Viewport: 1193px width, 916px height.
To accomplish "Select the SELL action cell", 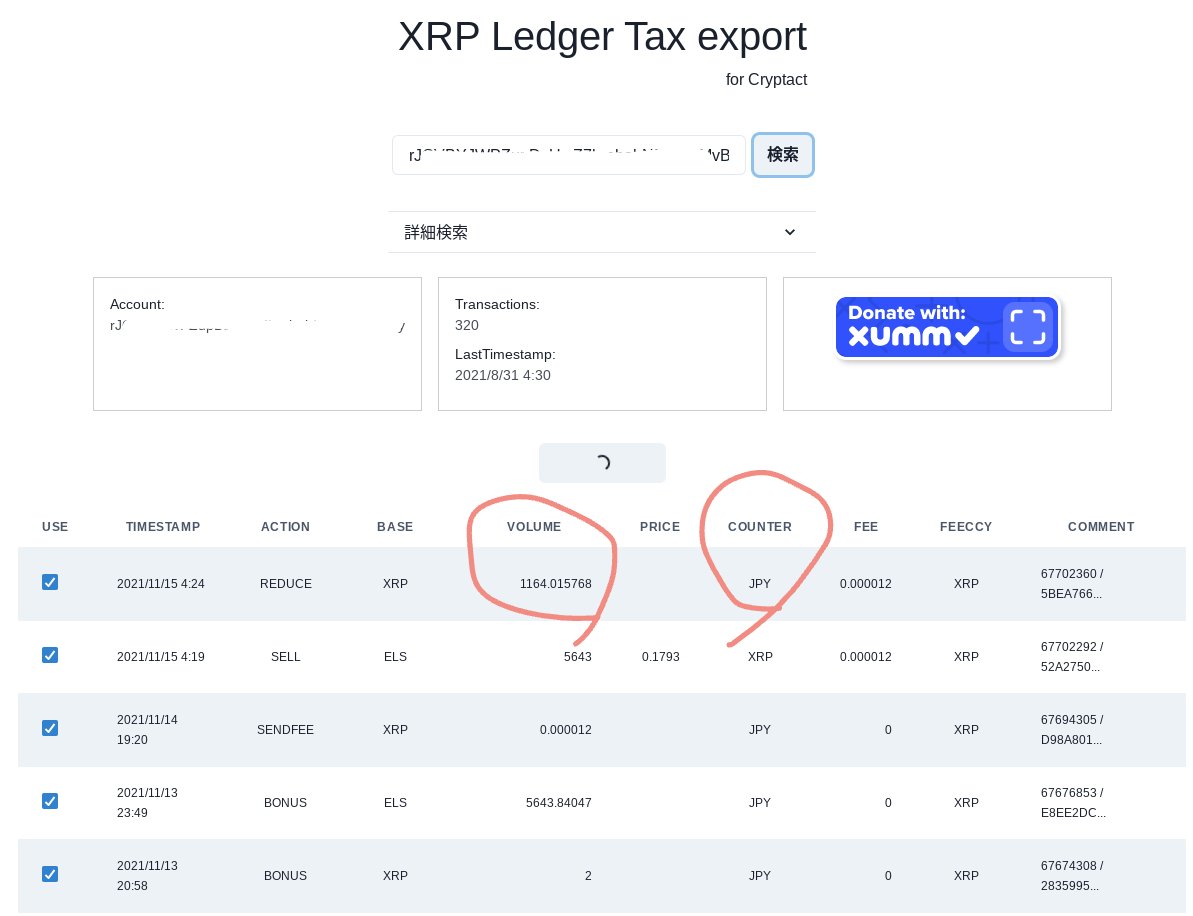I will coord(285,657).
